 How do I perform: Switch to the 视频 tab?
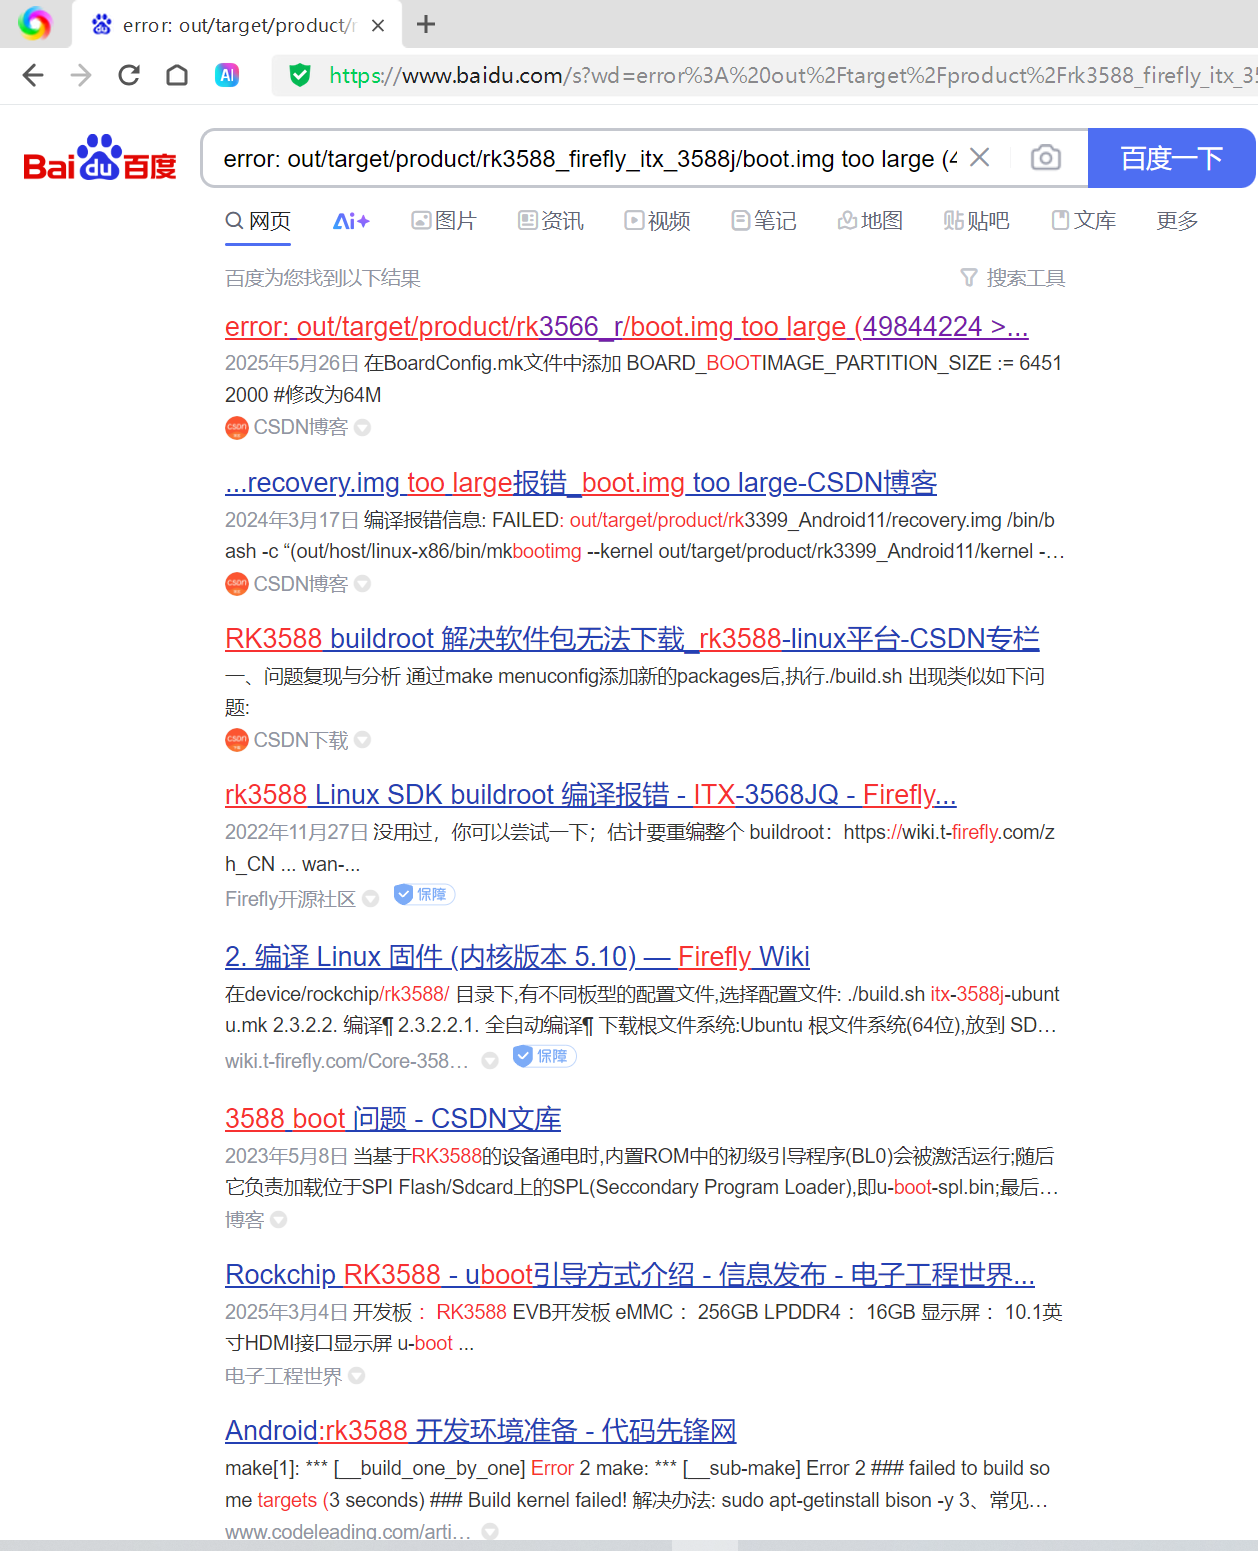(x=658, y=221)
